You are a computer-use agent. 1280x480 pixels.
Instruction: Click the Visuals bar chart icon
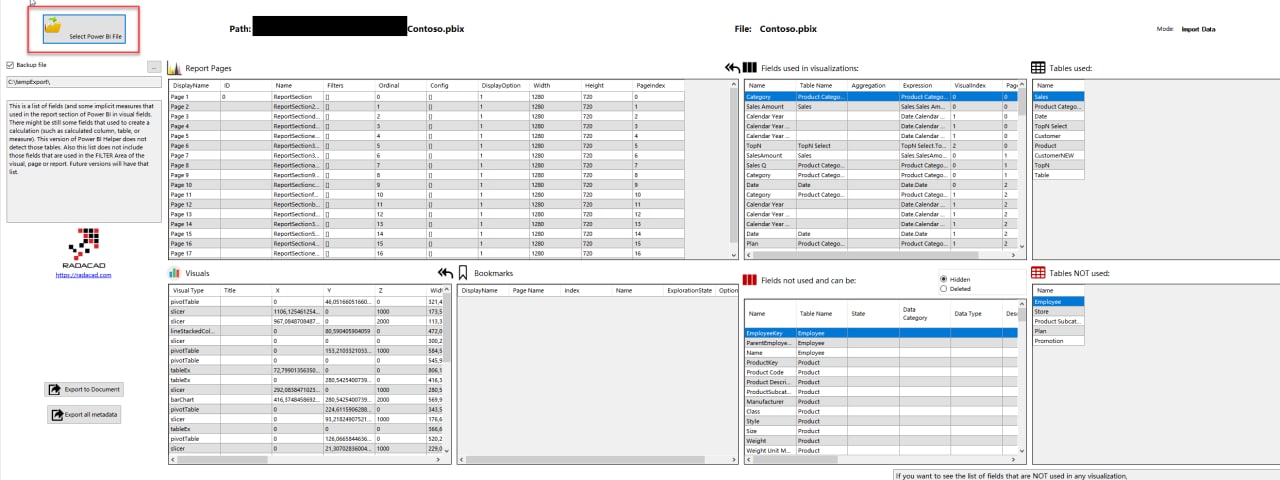174,272
